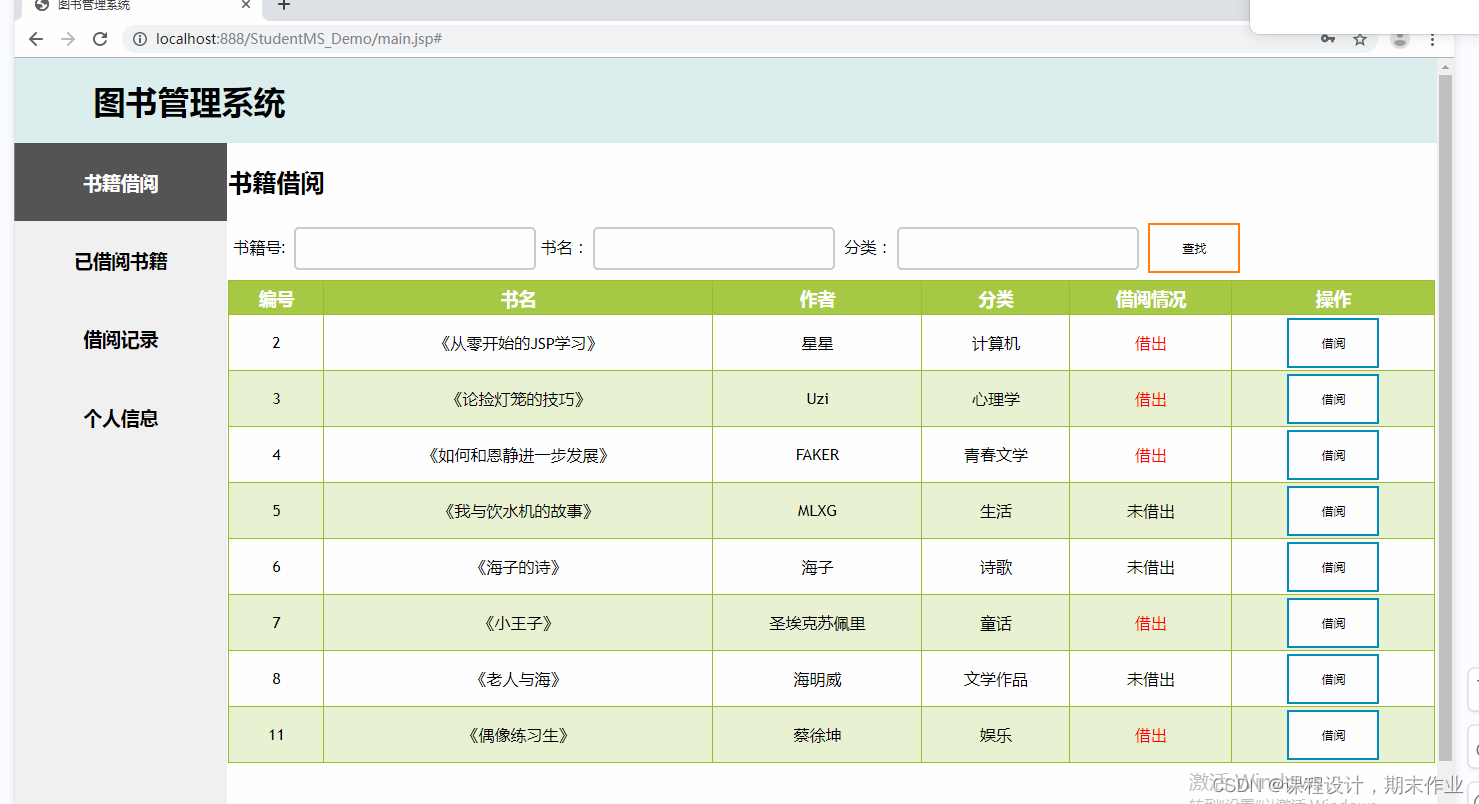Click 借阅 in the 《我与饮水机的故事》 row

1333,511
